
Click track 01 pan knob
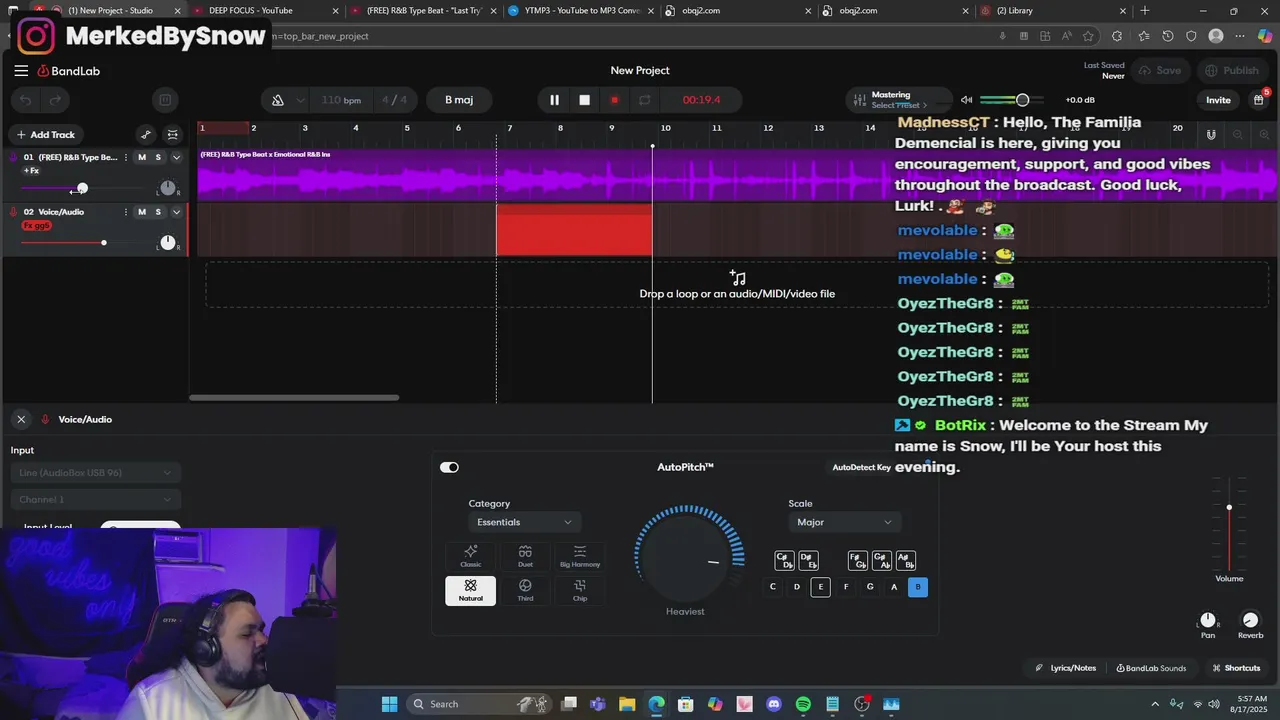coord(168,188)
